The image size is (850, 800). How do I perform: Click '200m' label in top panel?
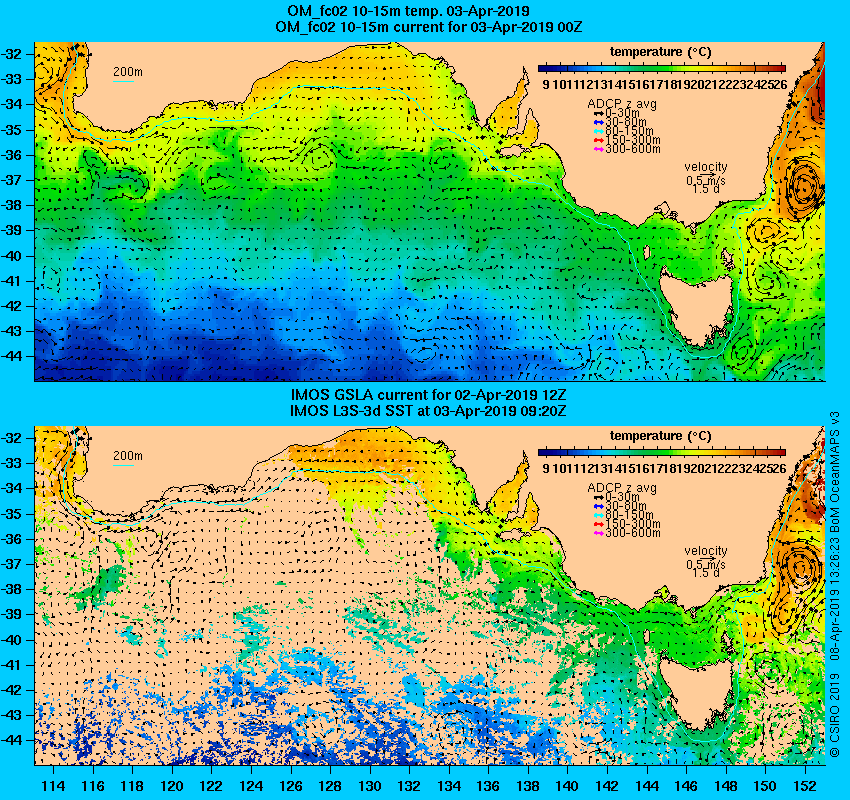point(127,72)
